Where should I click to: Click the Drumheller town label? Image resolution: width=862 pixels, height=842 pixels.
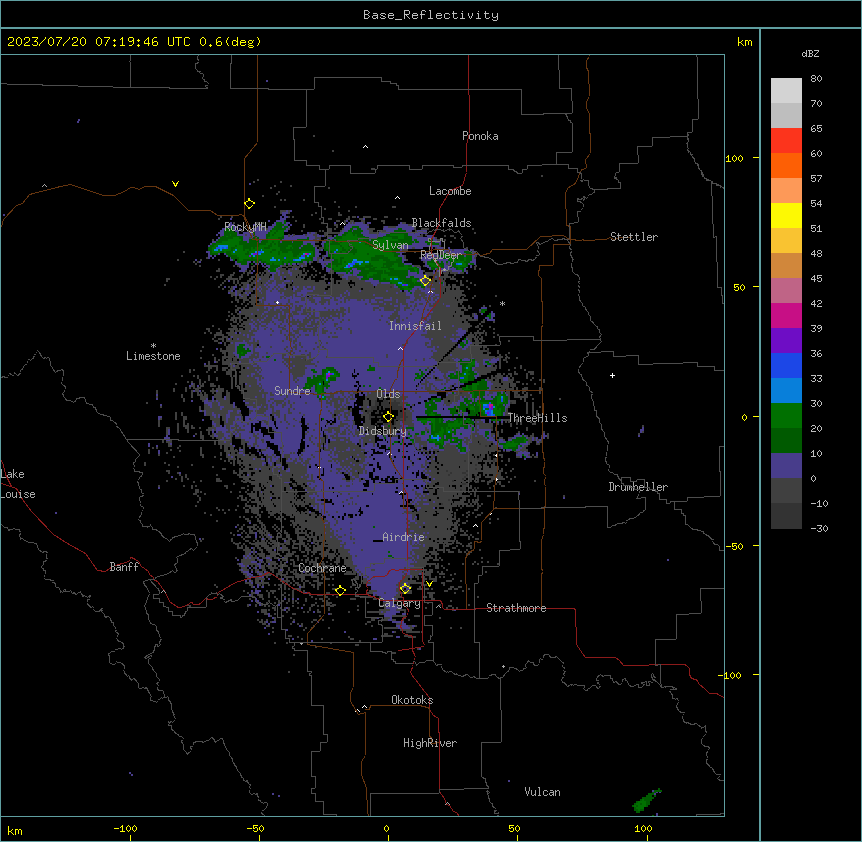638,487
